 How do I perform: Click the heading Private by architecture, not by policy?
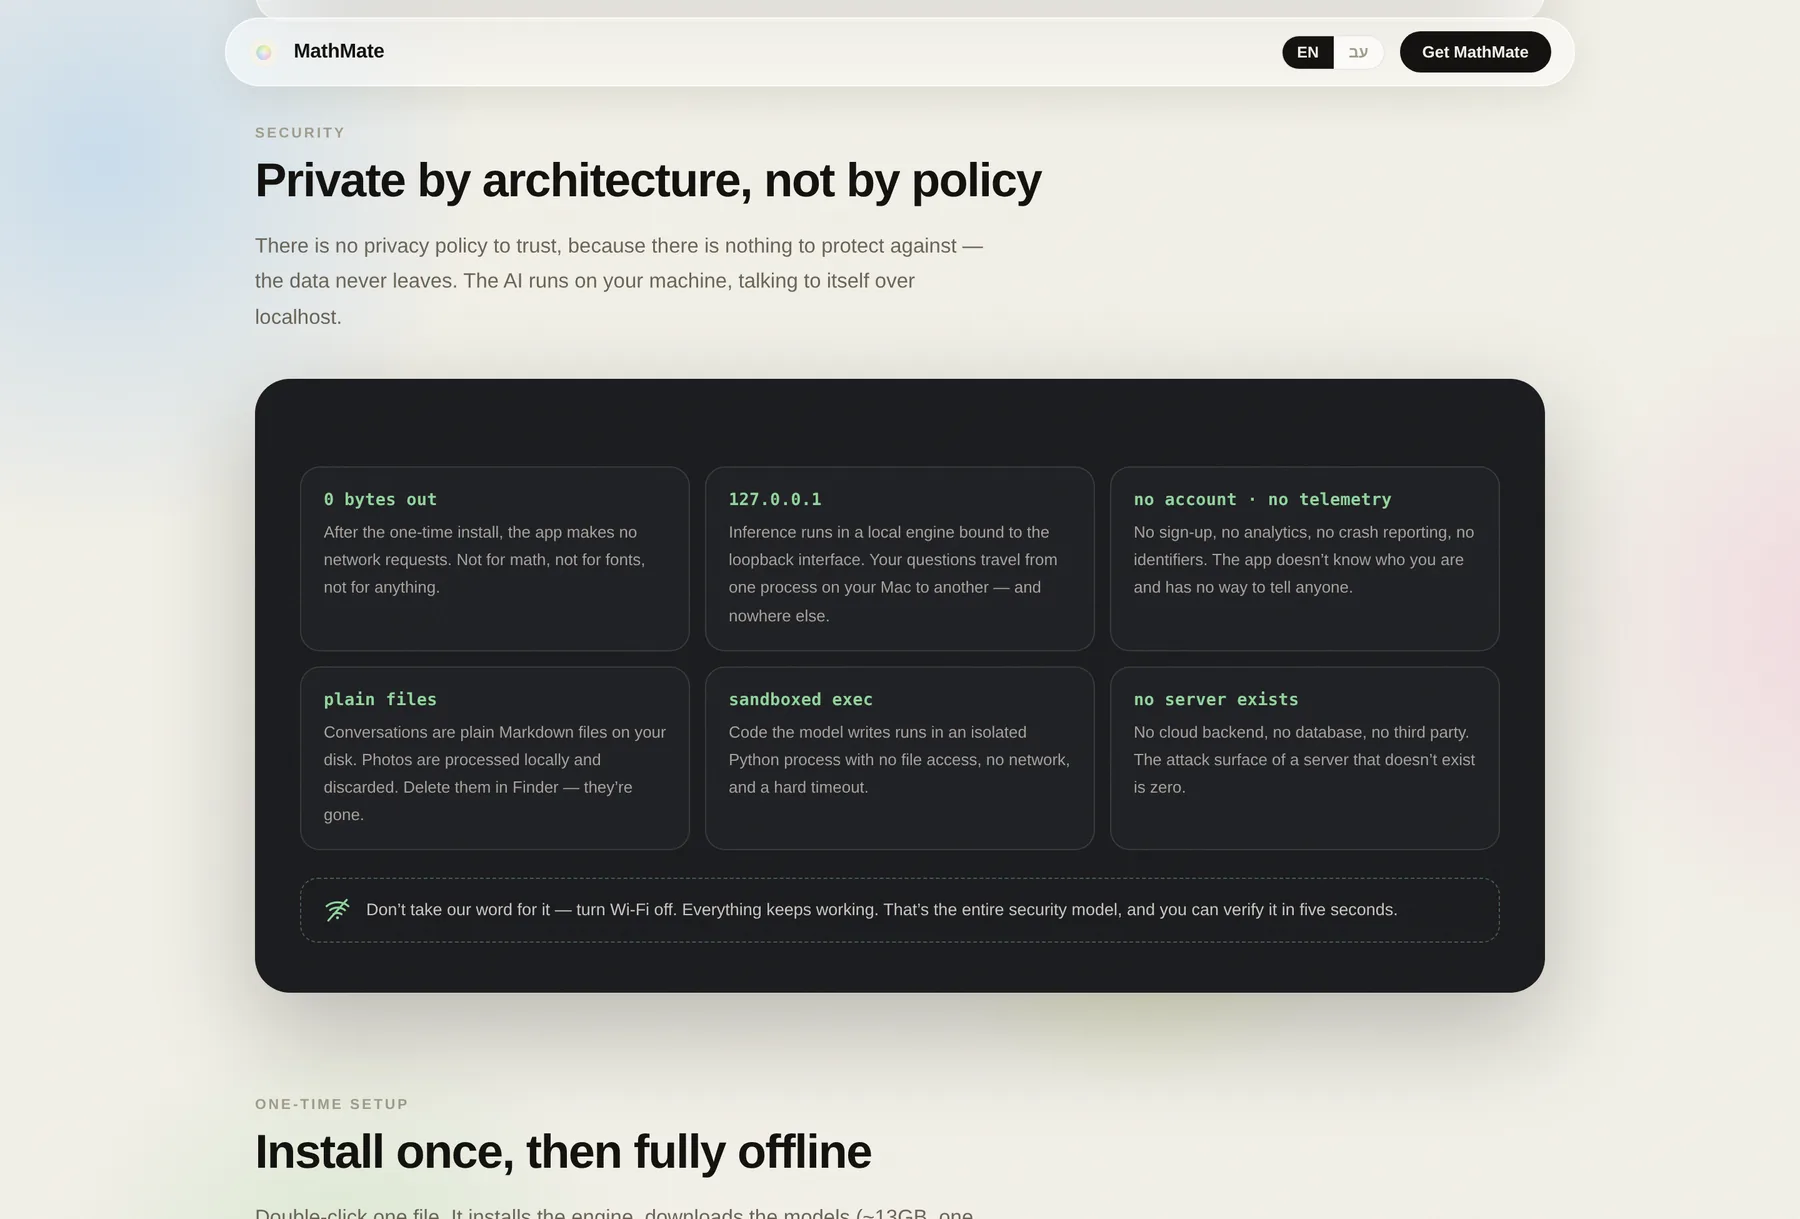[648, 181]
